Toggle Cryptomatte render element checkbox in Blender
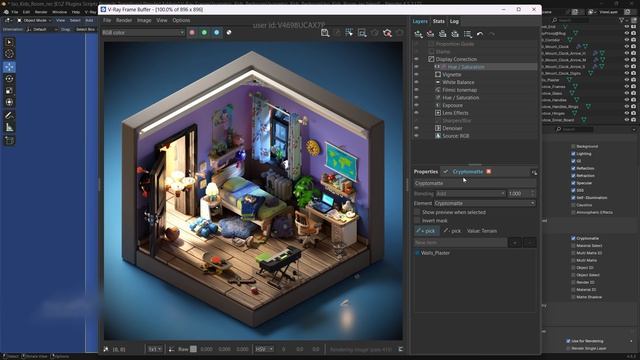This screenshot has height=360, width=640. tap(573, 238)
